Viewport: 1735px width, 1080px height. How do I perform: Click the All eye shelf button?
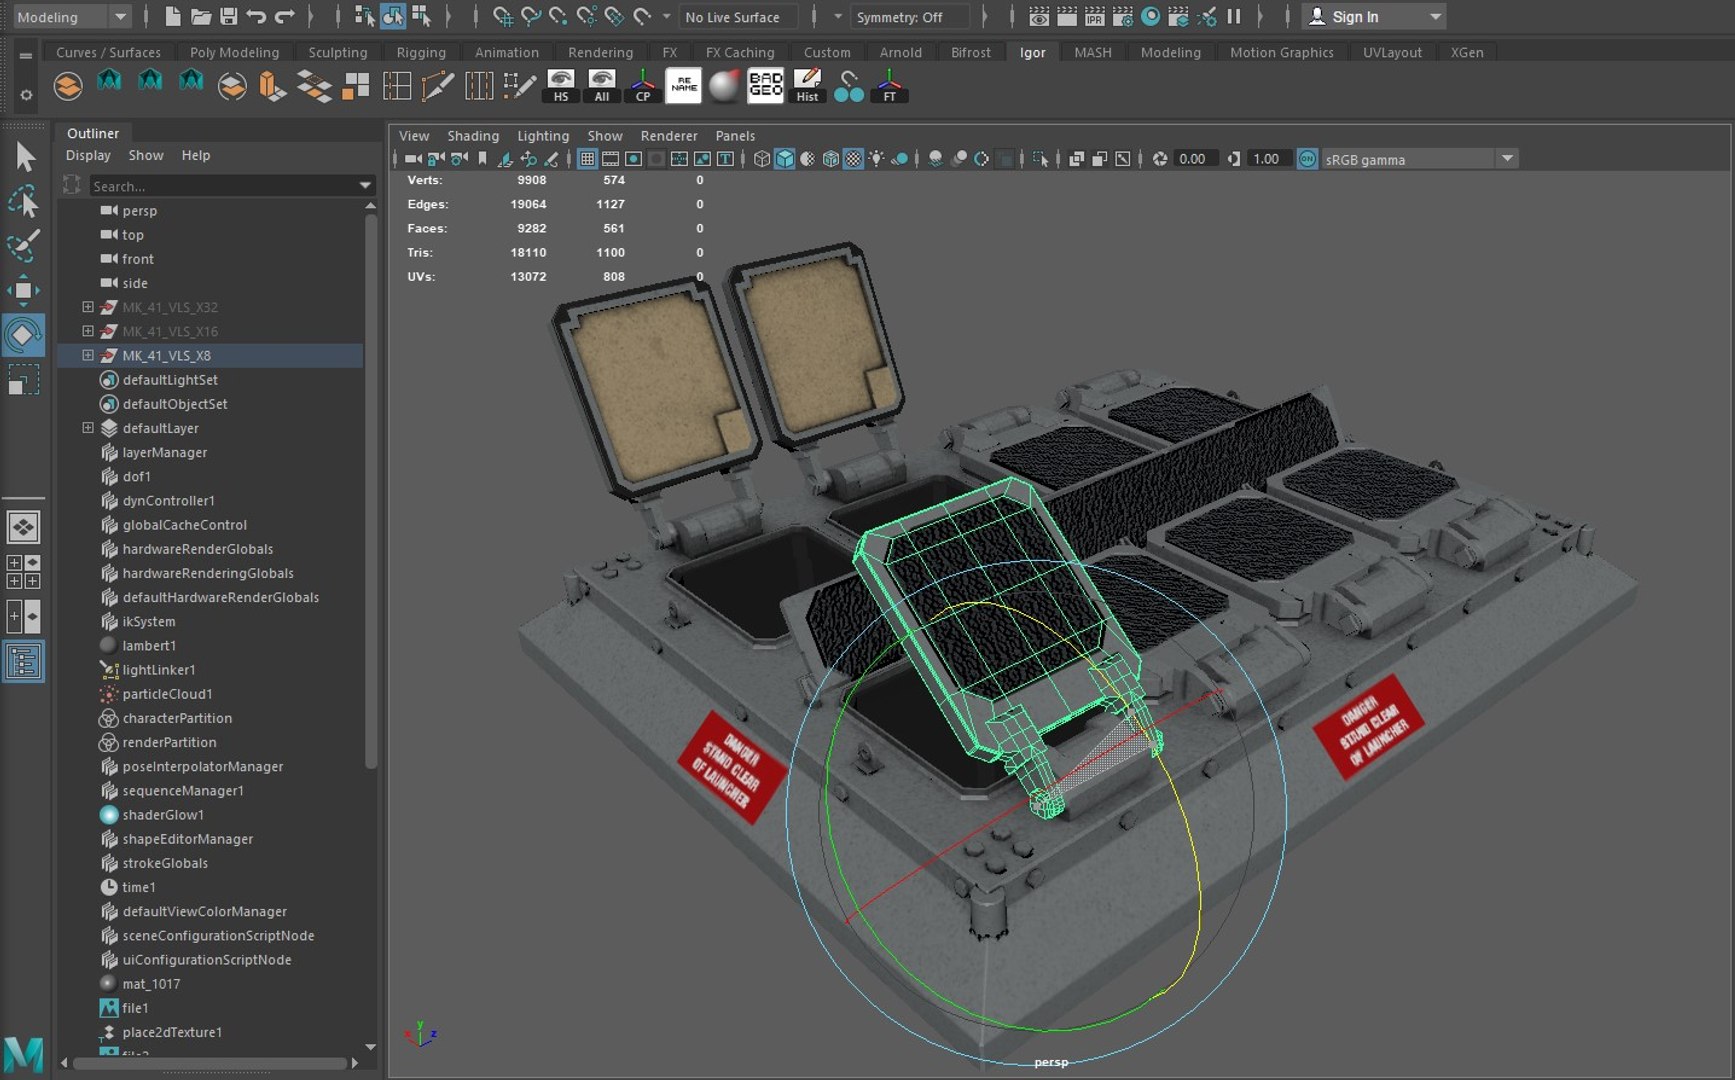click(602, 86)
